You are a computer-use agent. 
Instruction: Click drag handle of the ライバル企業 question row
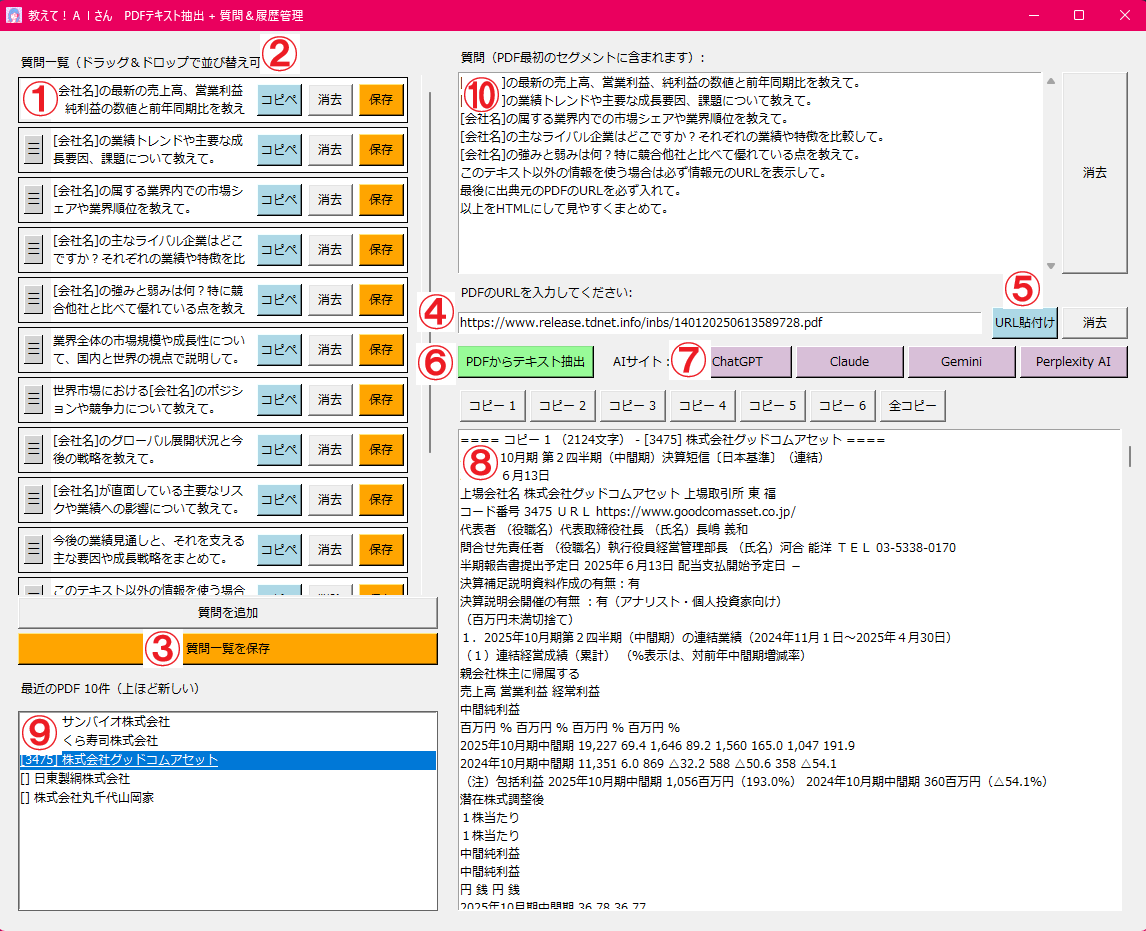pos(33,250)
